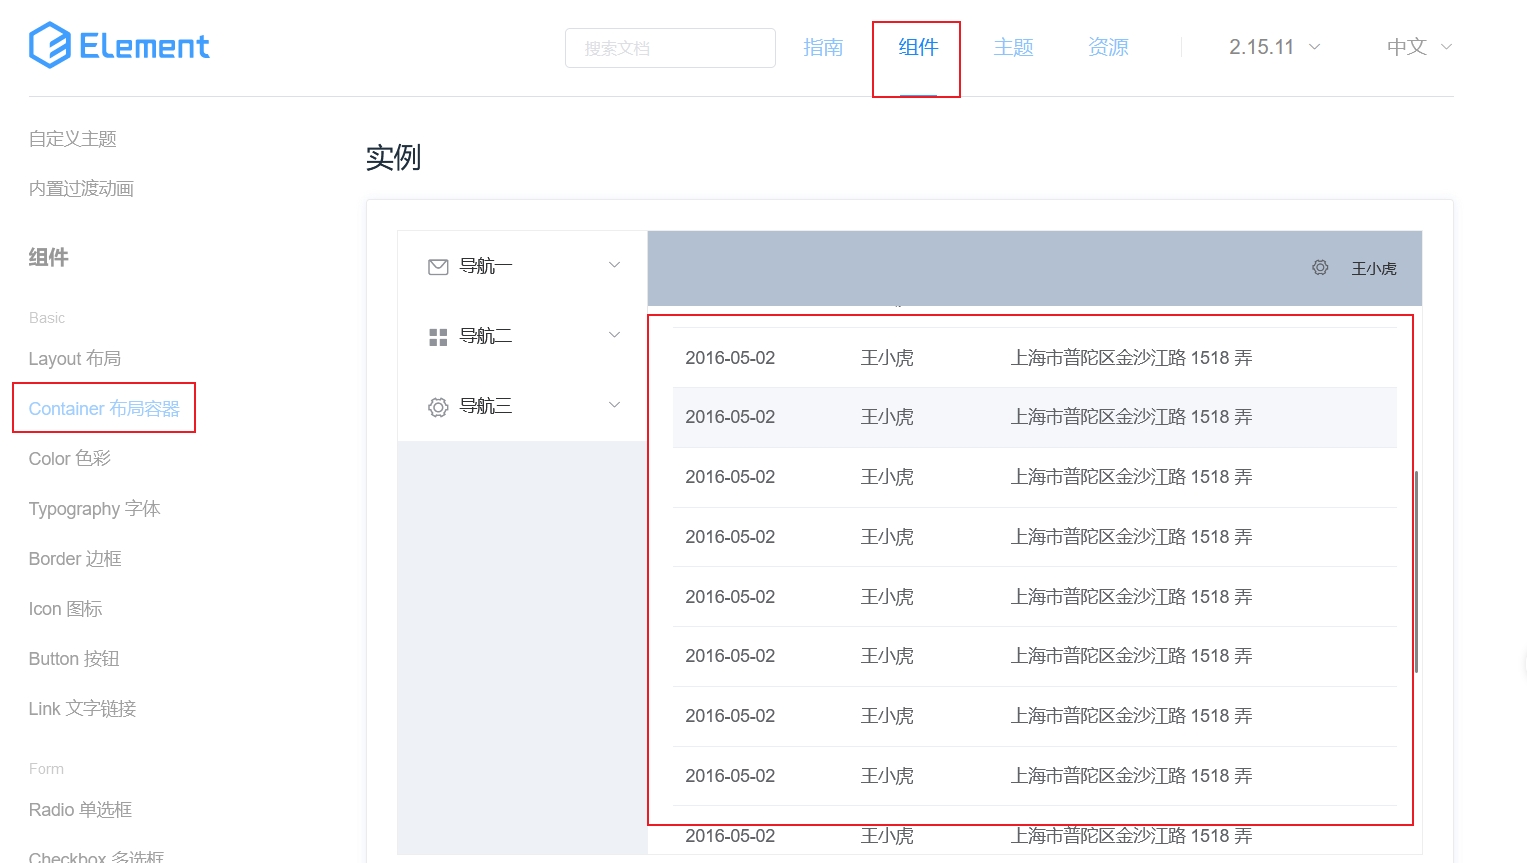Click the settings gear in the table header
The height and width of the screenshot is (863, 1527).
[x=1320, y=268]
